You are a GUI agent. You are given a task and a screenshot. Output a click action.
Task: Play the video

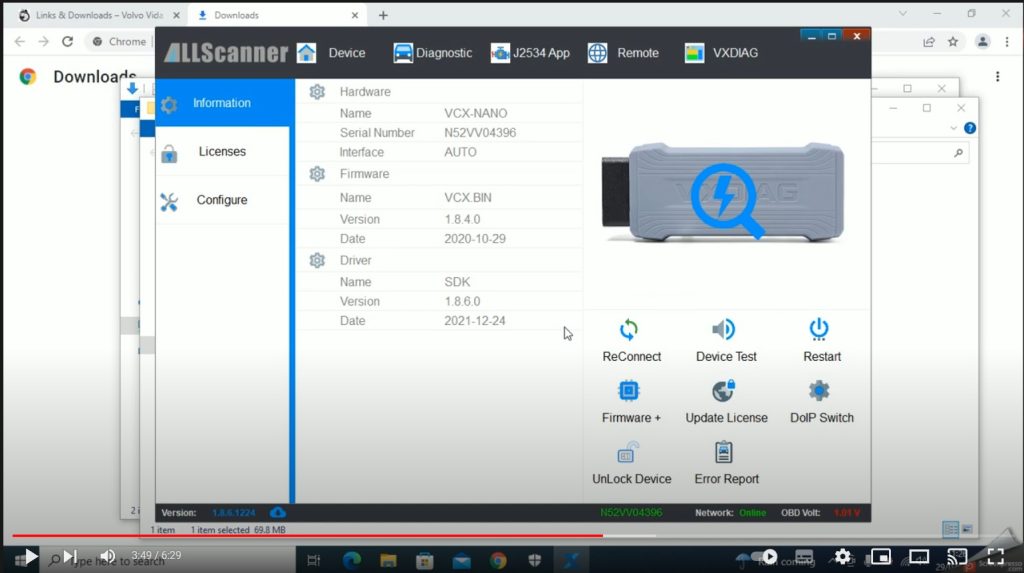tap(30, 557)
